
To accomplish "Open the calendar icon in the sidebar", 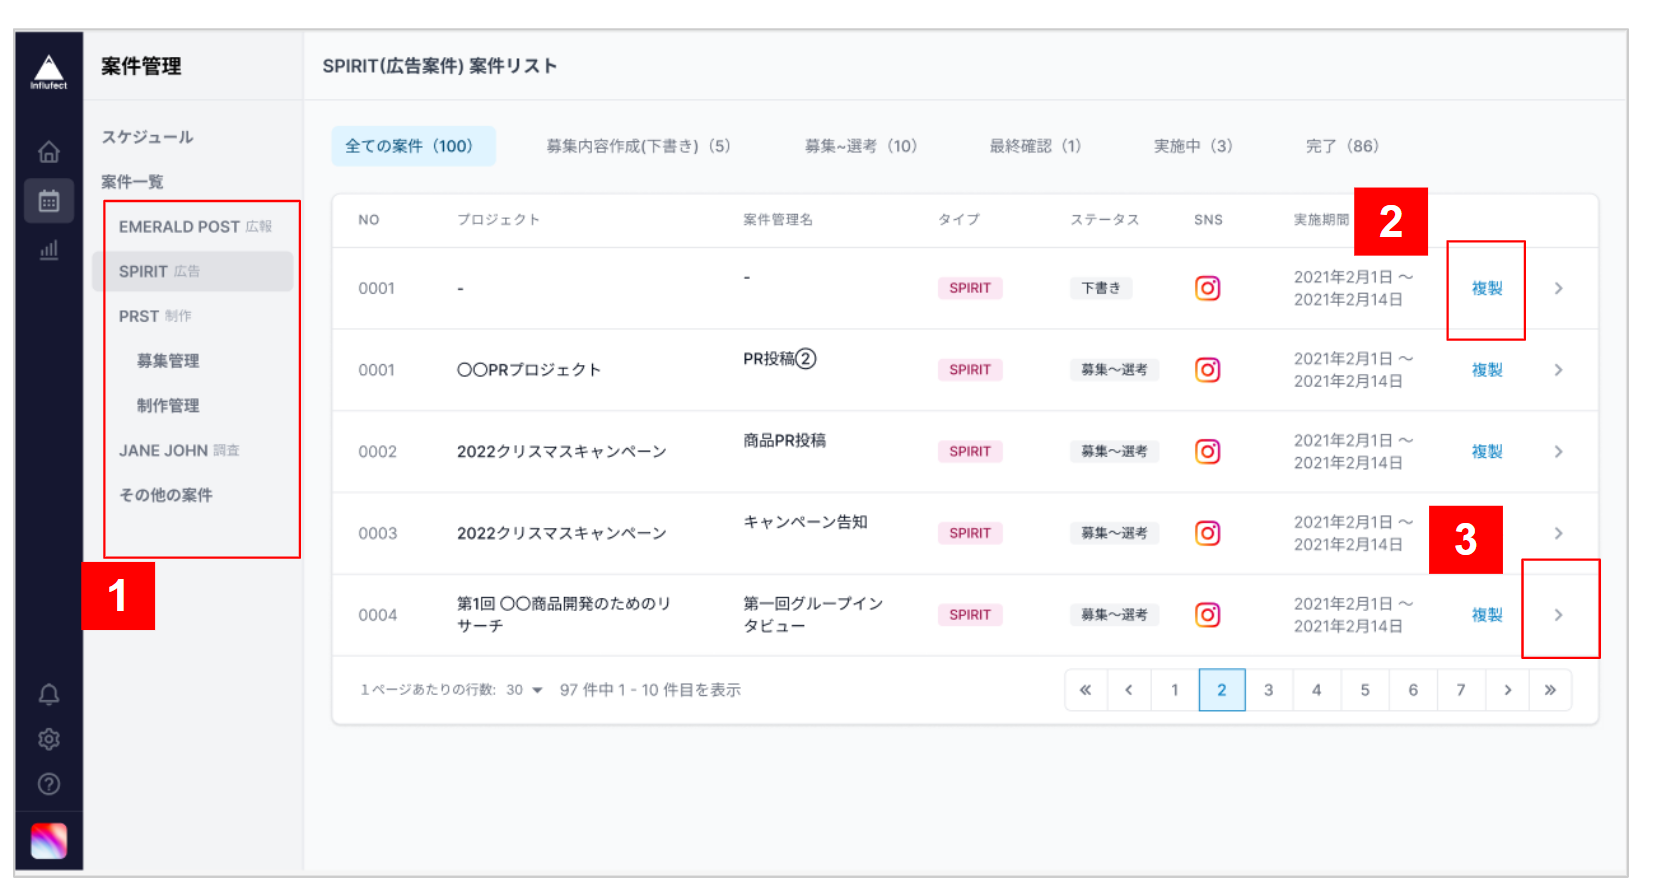I will pyautogui.click(x=49, y=201).
